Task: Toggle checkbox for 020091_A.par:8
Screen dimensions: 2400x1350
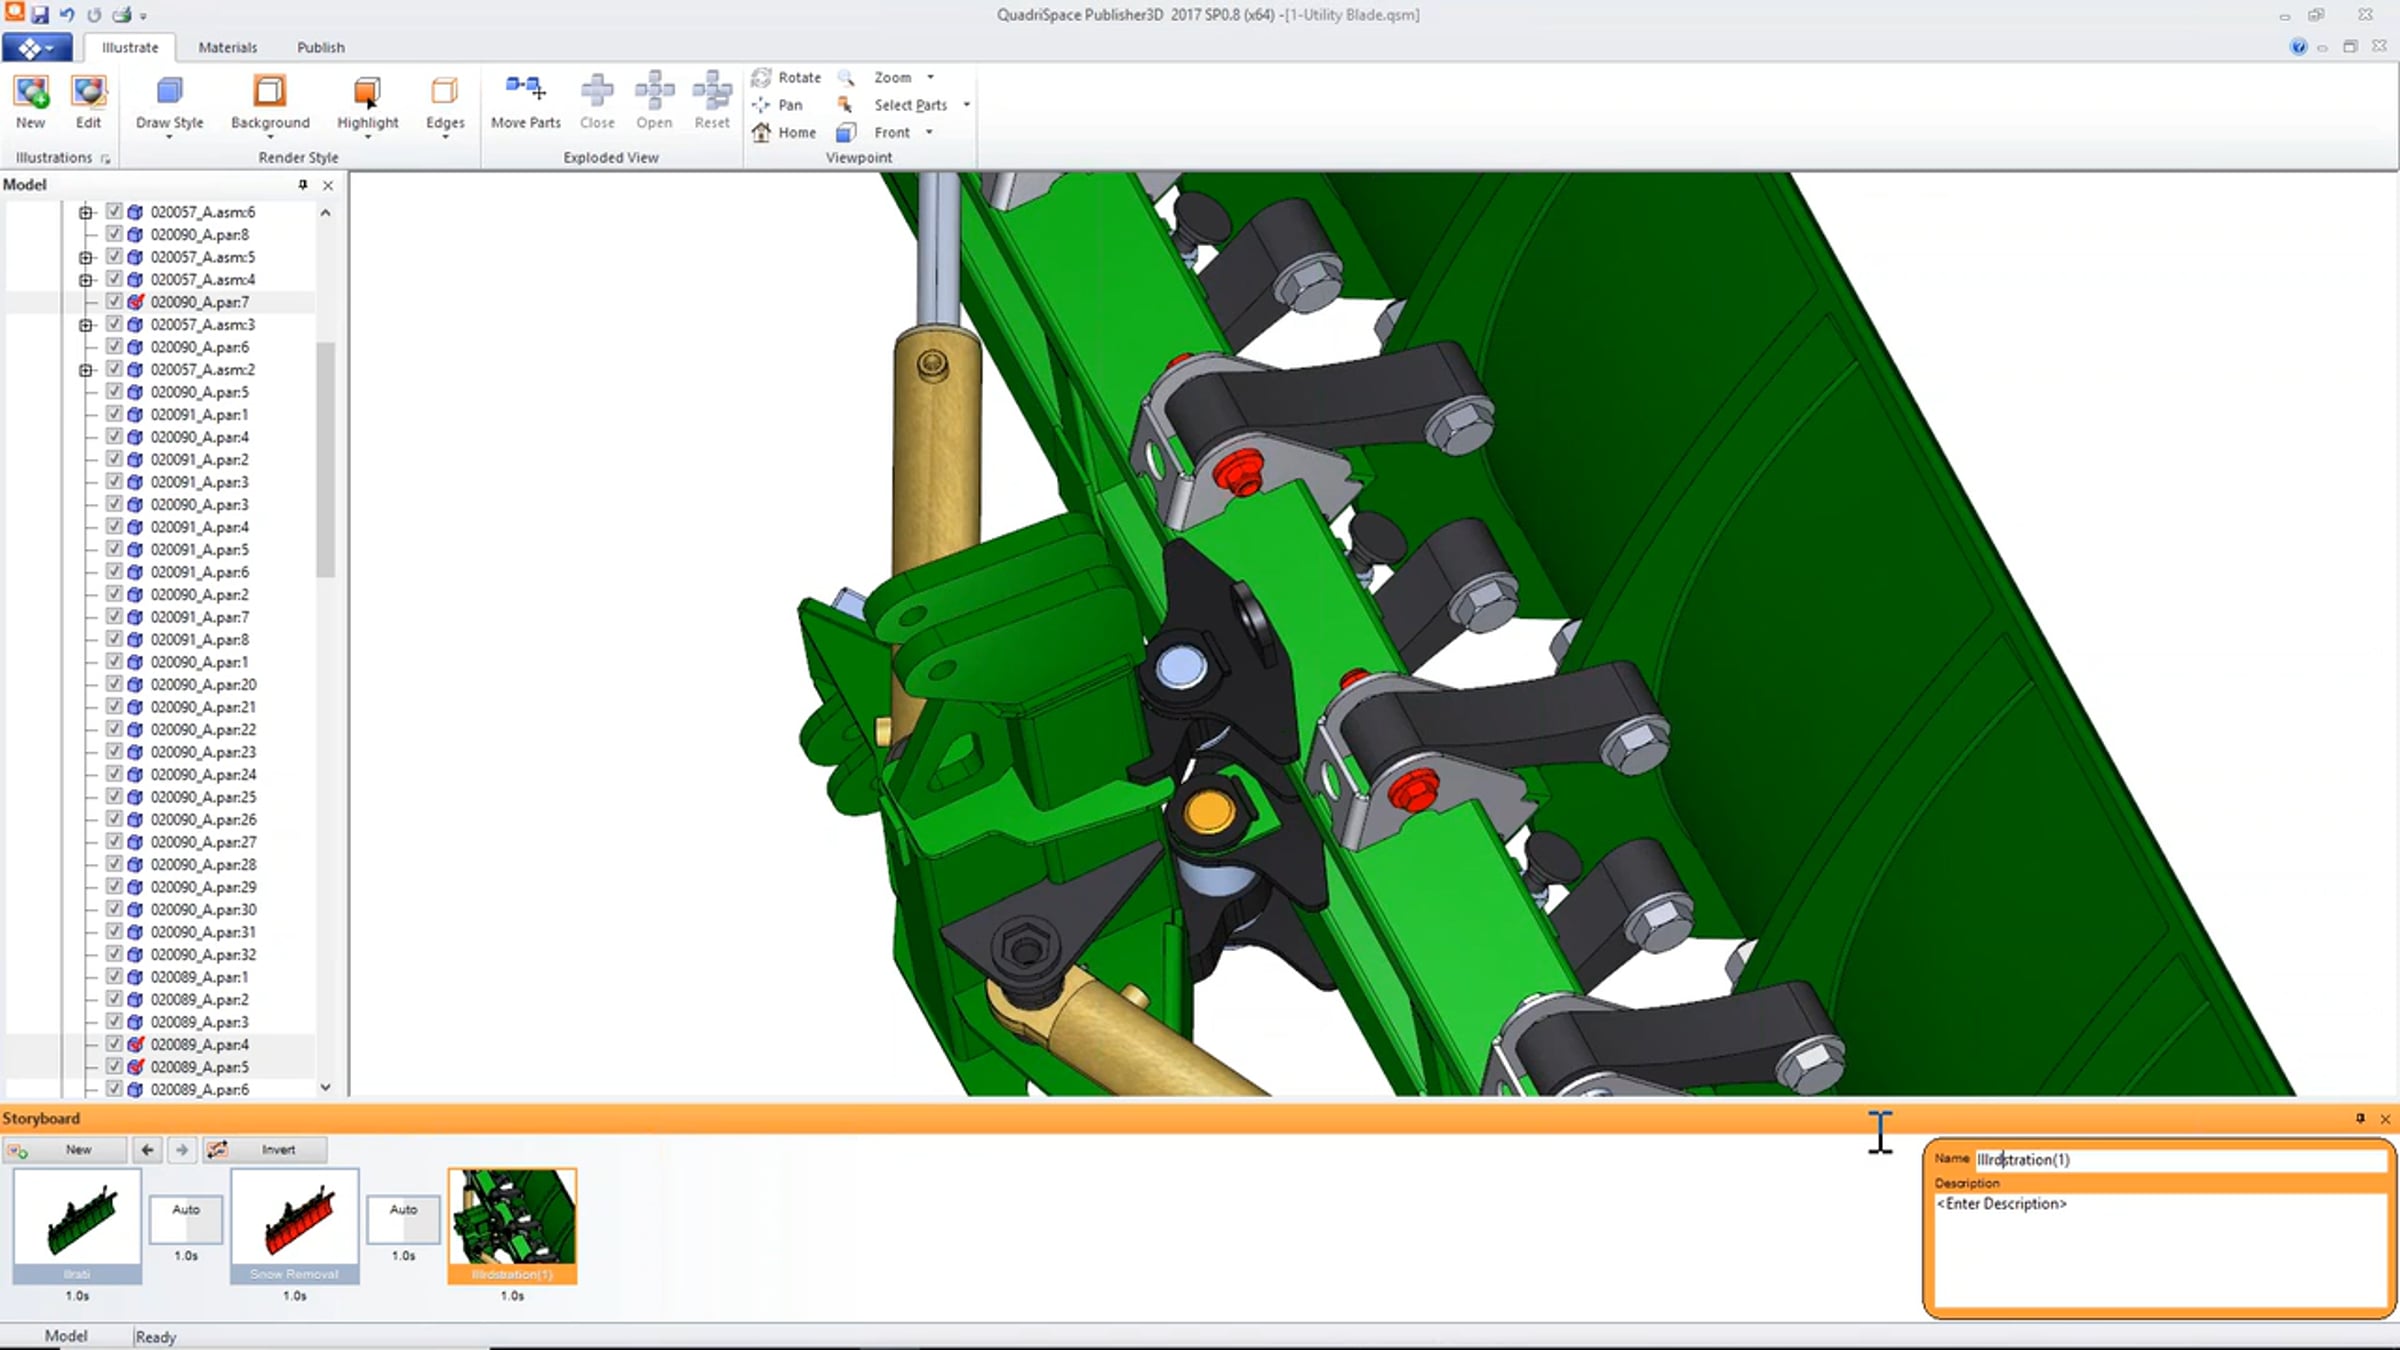Action: 114,639
